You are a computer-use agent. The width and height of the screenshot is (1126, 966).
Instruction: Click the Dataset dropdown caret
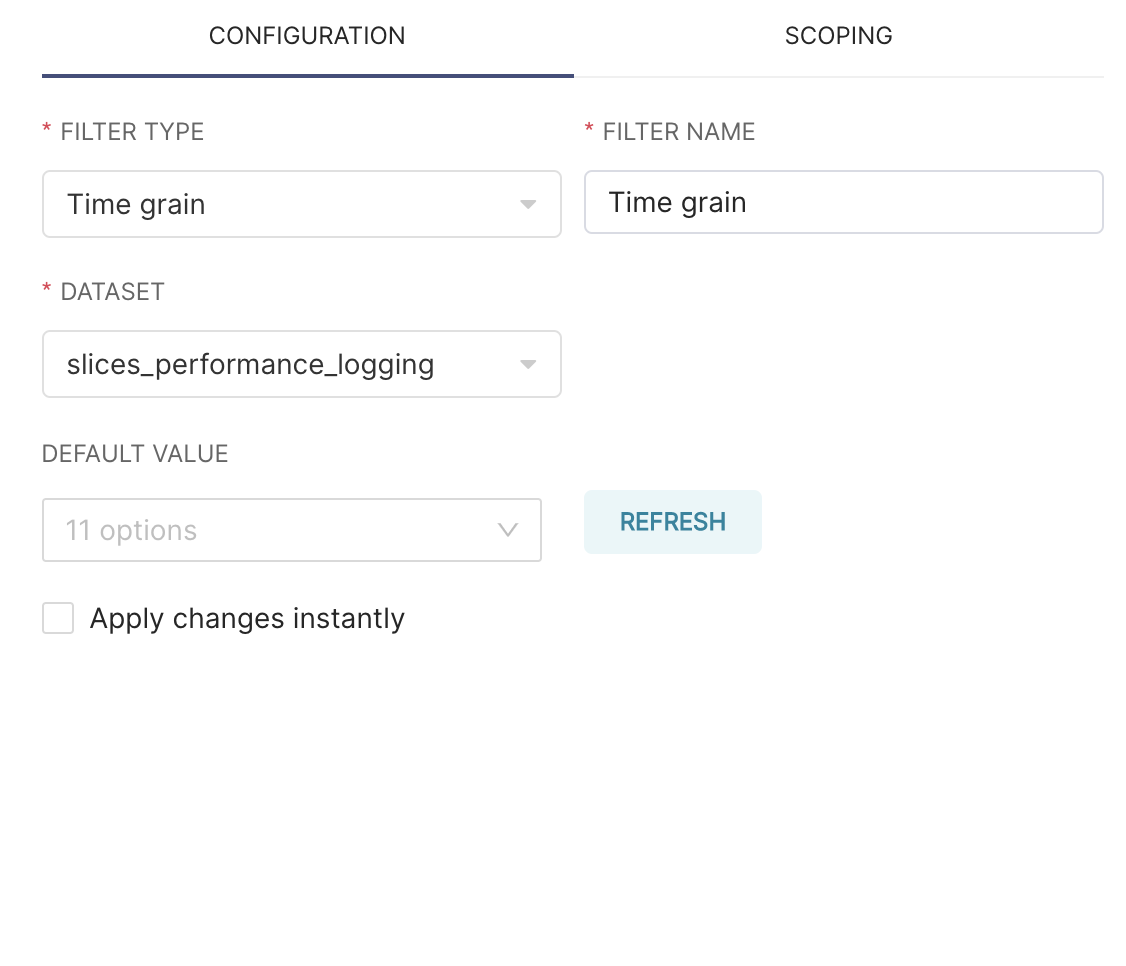tap(529, 364)
